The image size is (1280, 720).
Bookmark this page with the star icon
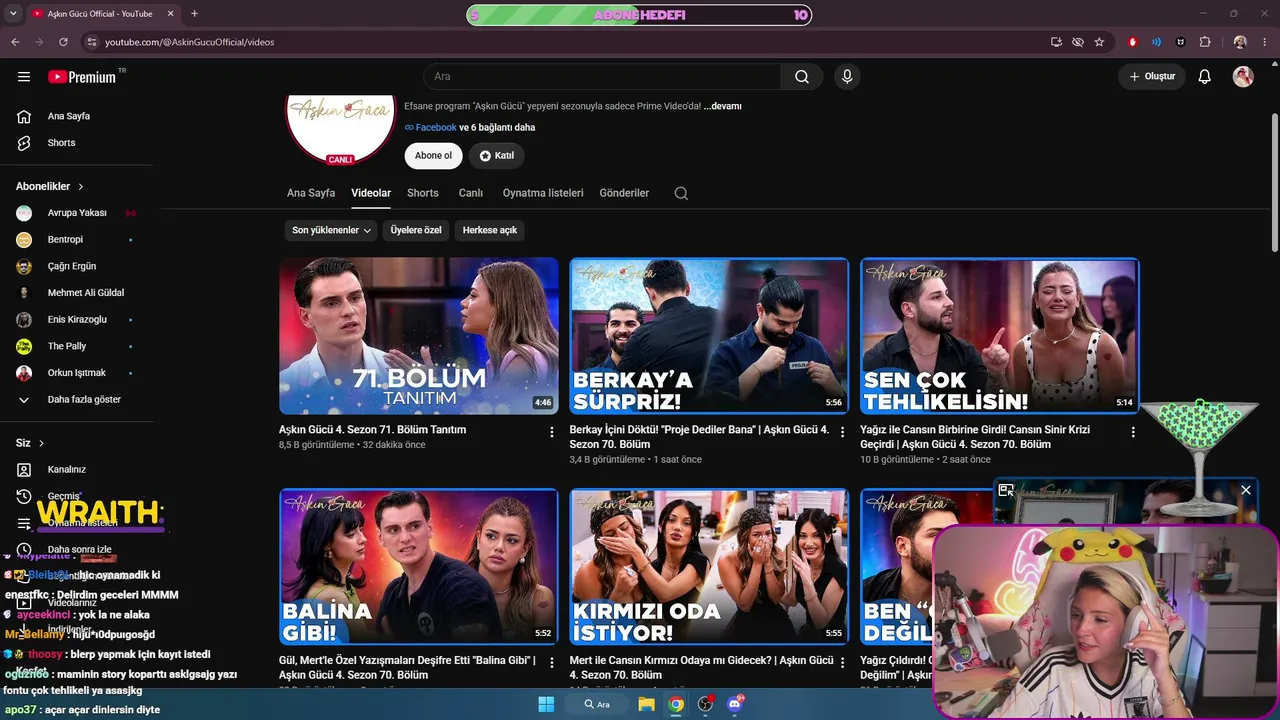point(1099,42)
